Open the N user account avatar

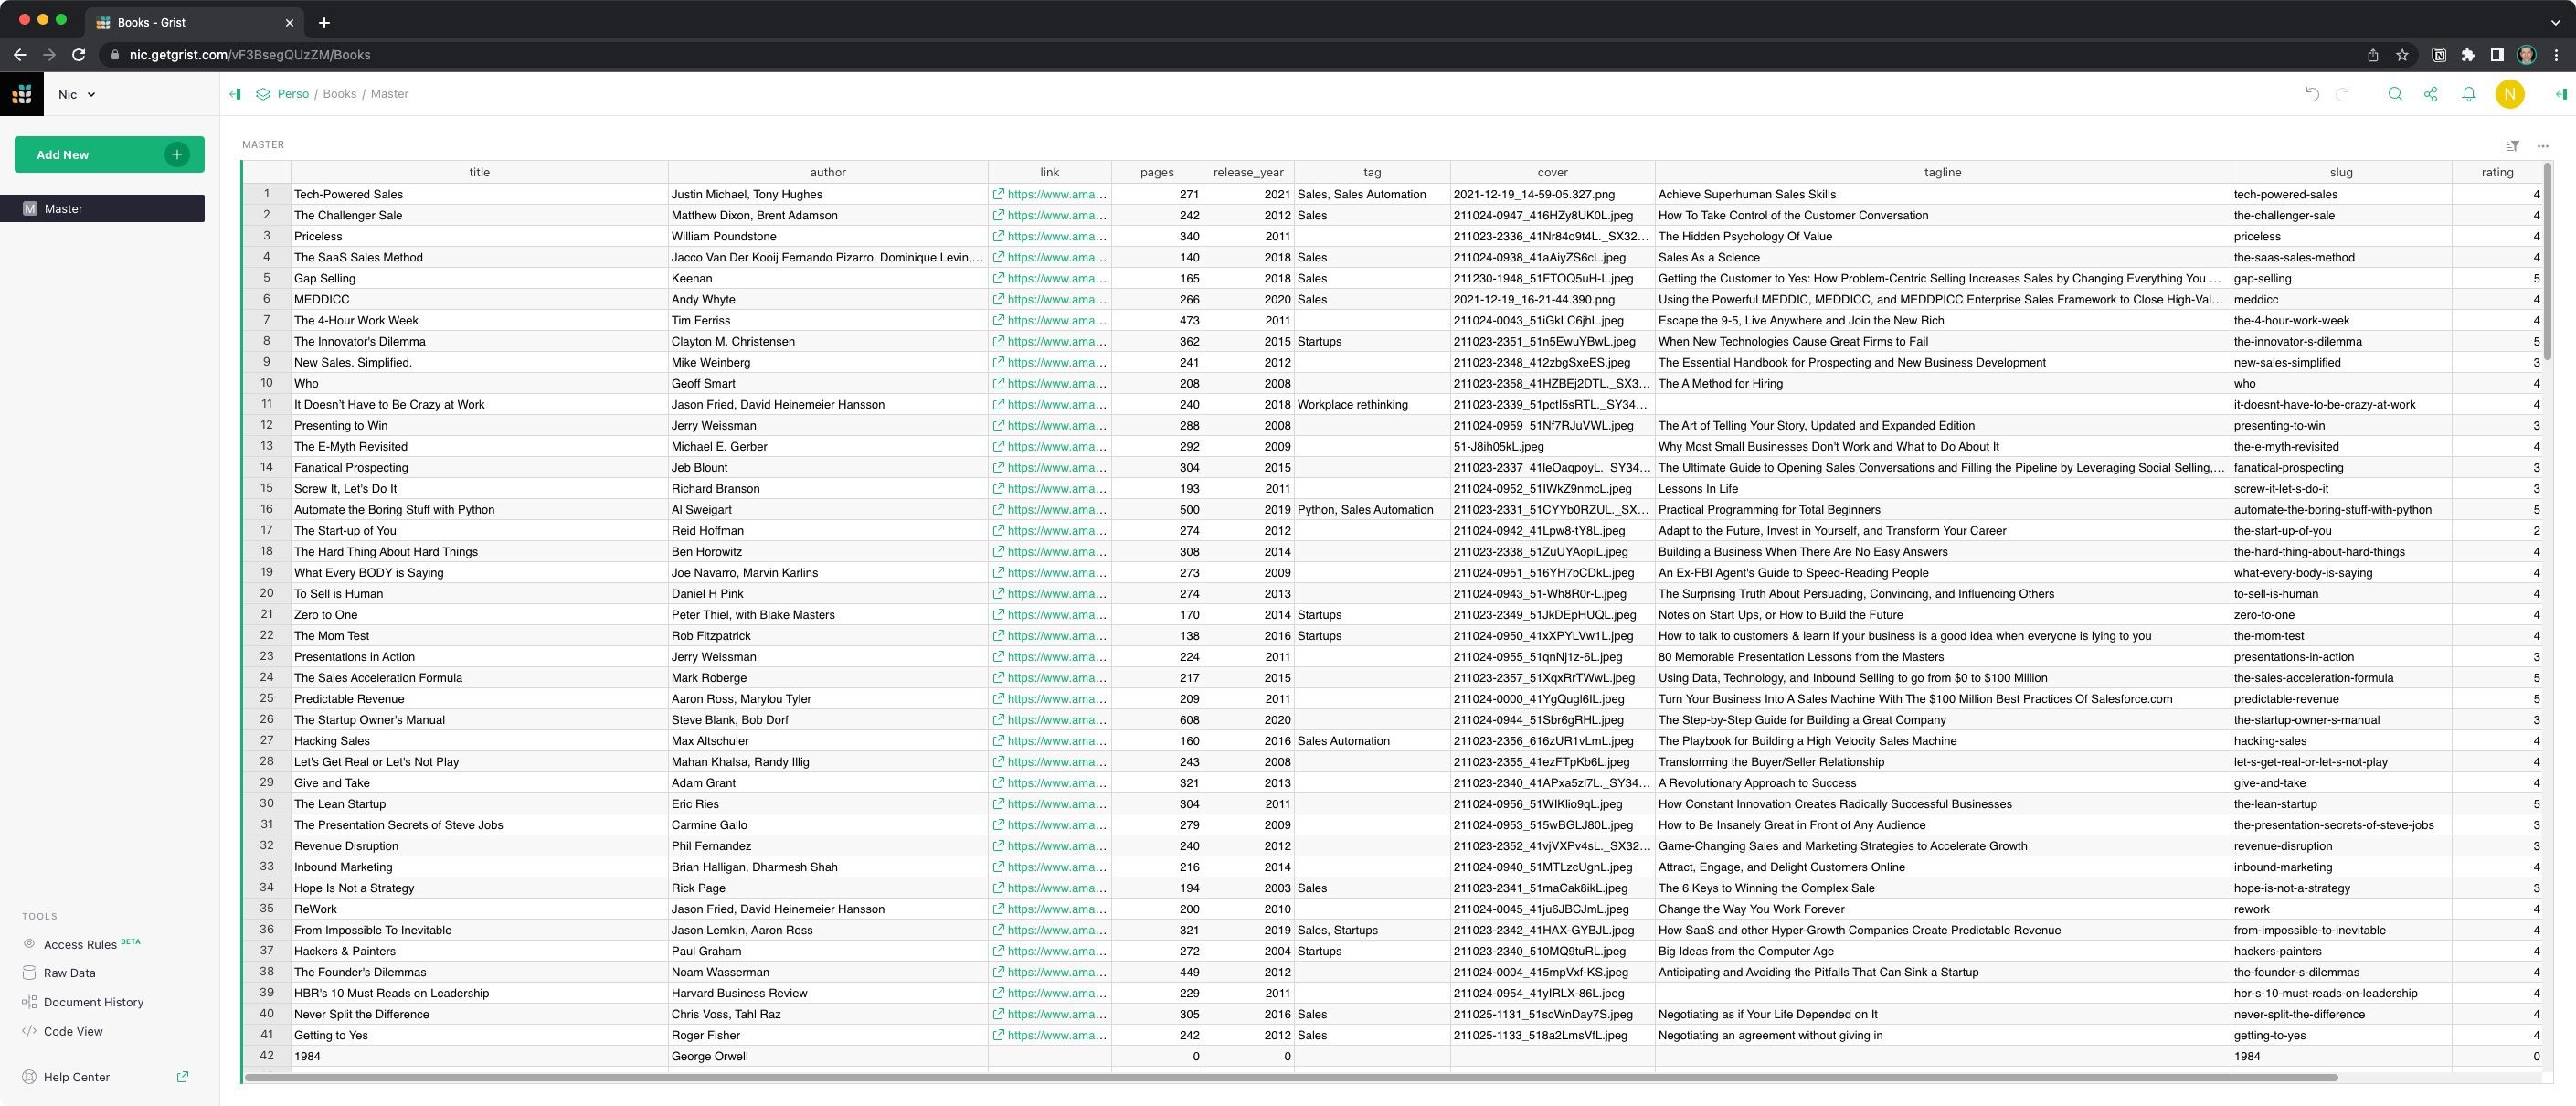[2509, 94]
